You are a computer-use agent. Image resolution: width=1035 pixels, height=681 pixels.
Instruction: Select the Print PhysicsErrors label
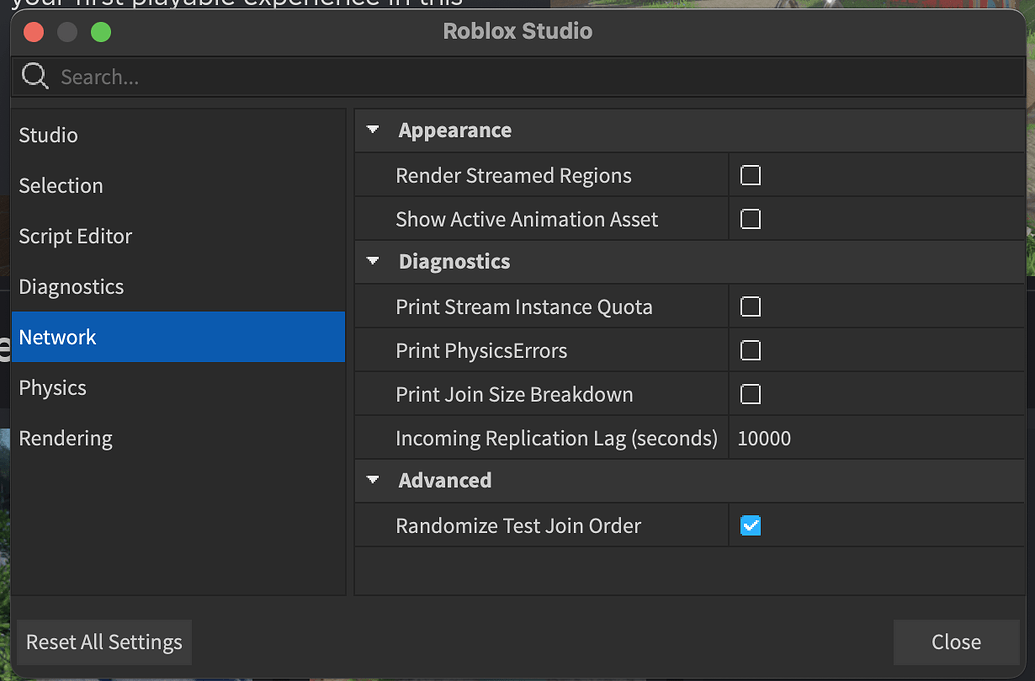click(481, 350)
